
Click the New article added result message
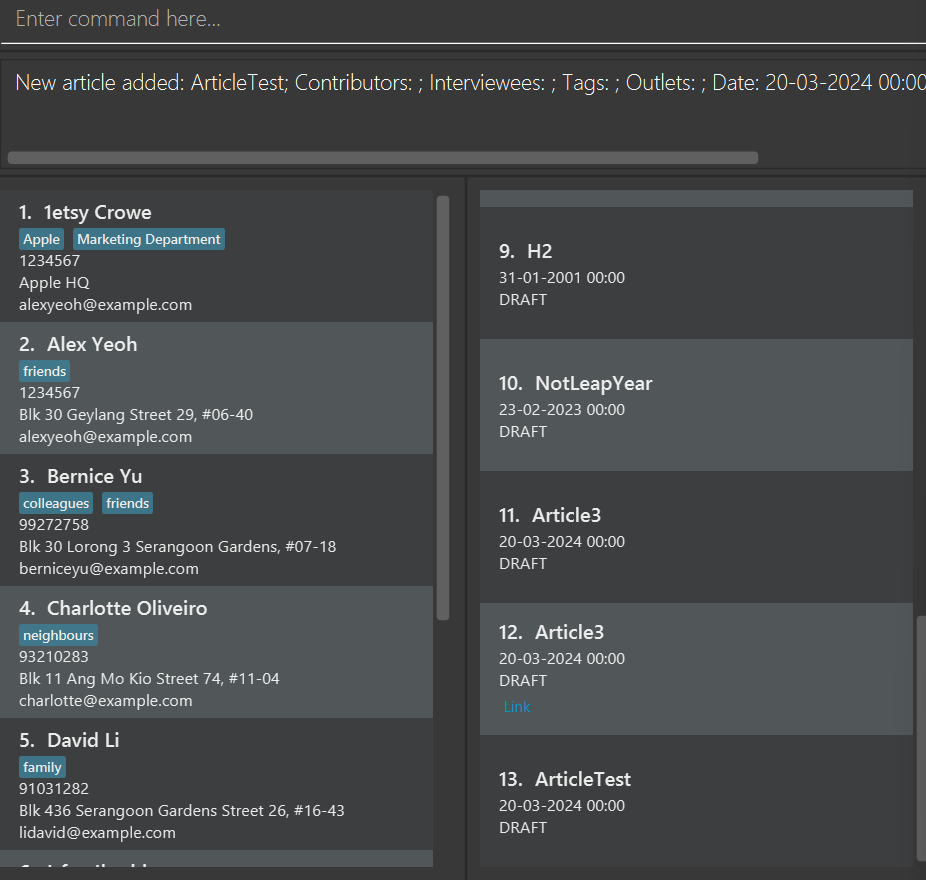pyautogui.click(x=470, y=83)
